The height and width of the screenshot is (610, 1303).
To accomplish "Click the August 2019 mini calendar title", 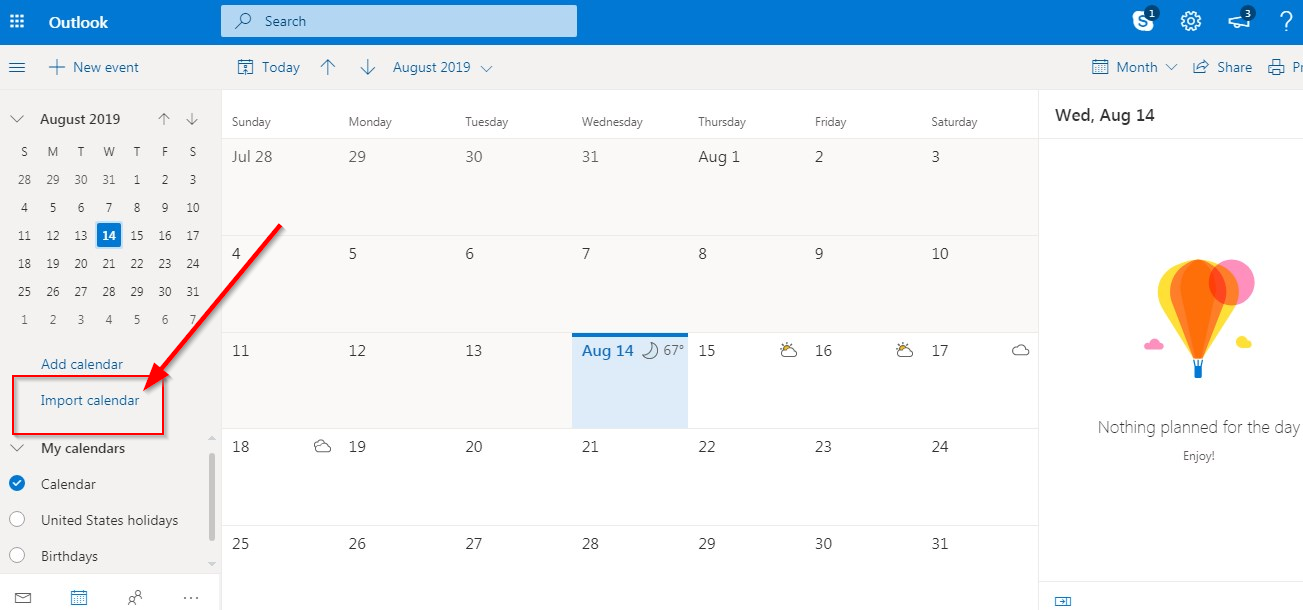I will [x=80, y=119].
